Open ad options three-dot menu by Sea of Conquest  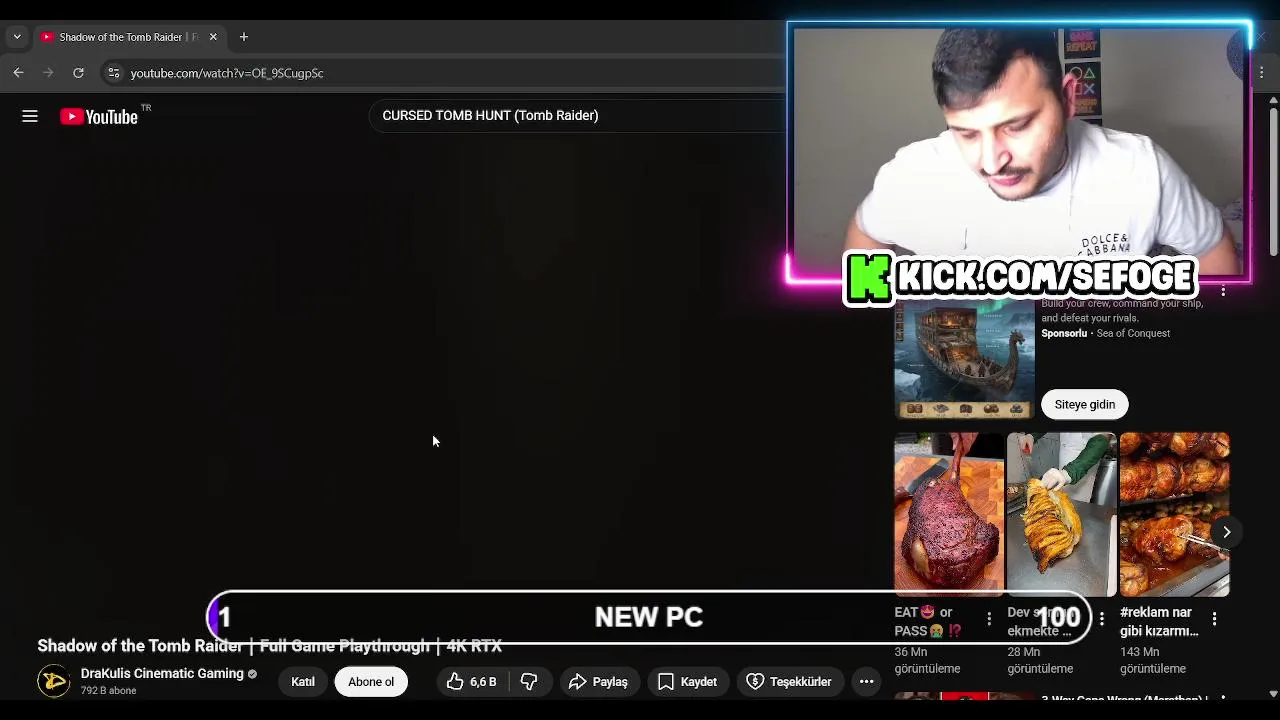click(1223, 291)
